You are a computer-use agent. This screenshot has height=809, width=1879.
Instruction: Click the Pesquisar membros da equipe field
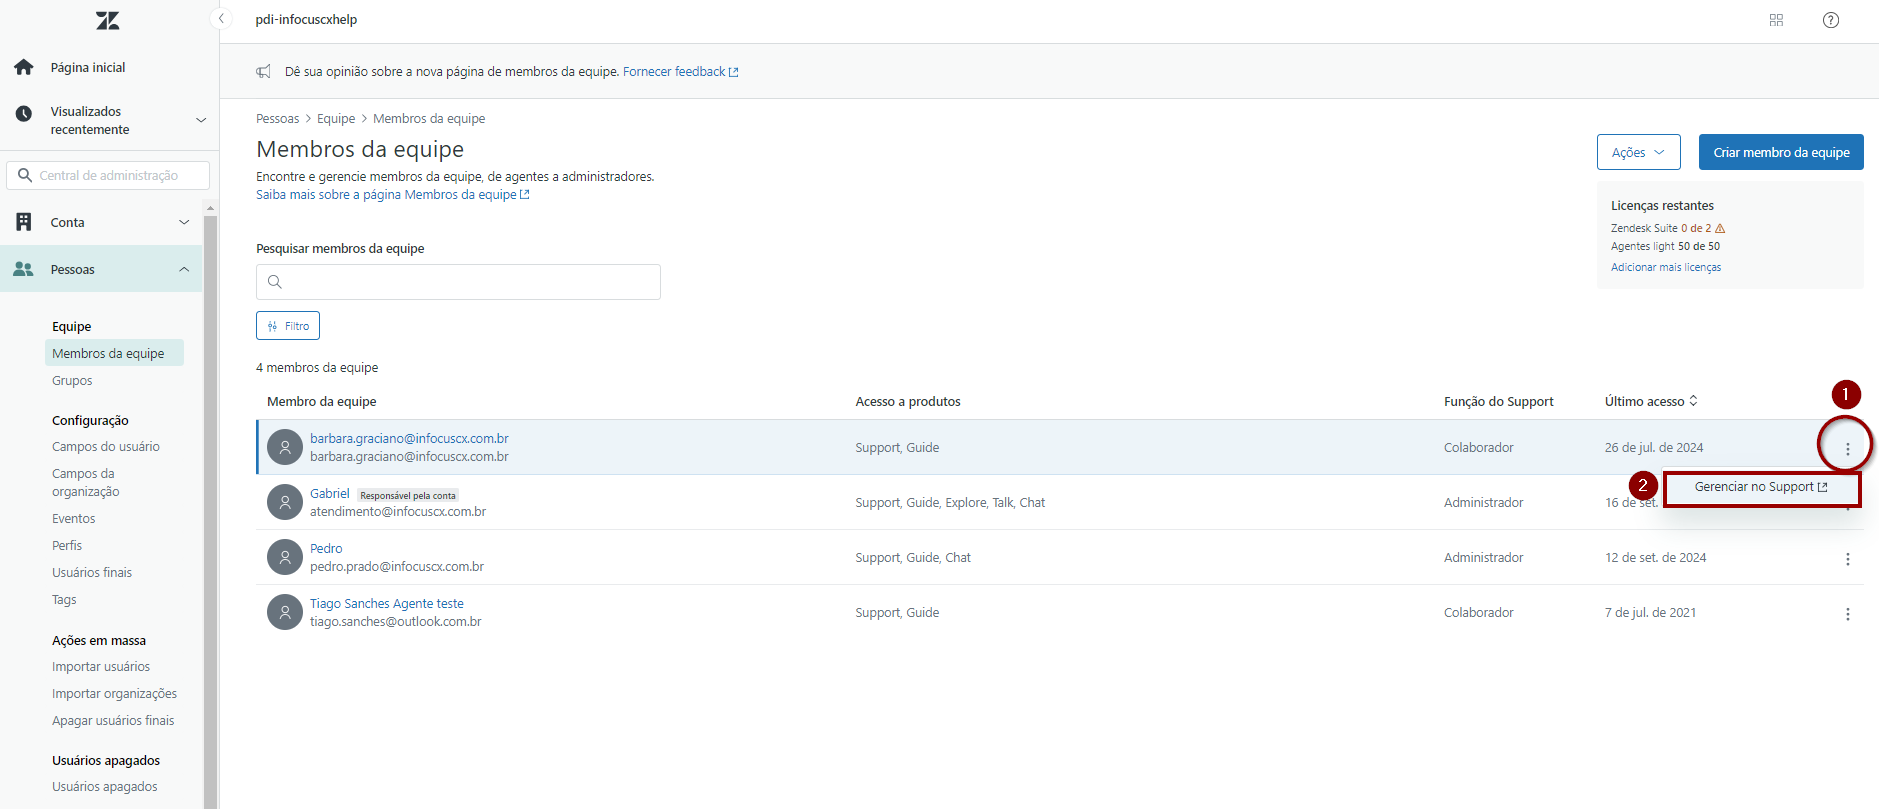click(458, 282)
